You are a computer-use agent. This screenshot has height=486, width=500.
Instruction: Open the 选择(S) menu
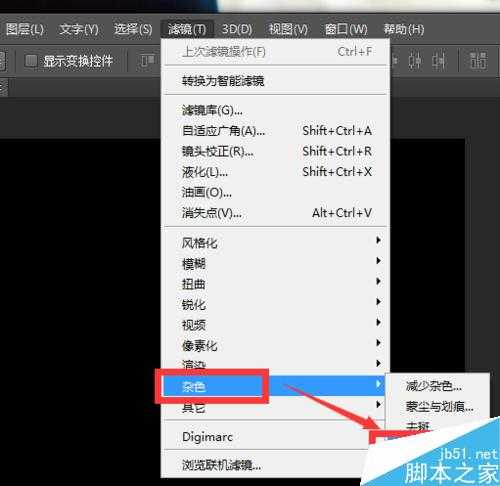click(133, 30)
